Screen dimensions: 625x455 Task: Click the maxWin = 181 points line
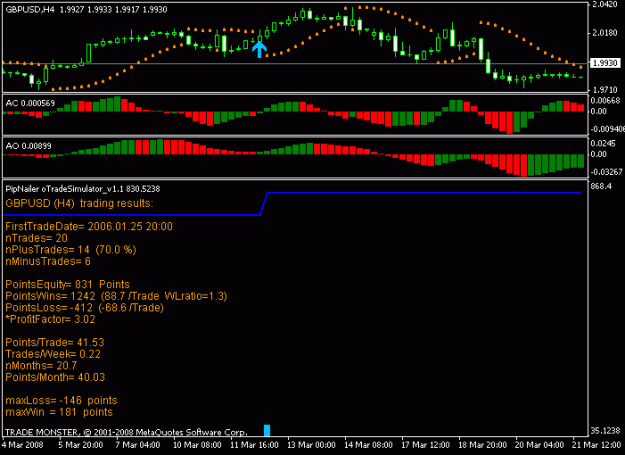click(x=59, y=412)
